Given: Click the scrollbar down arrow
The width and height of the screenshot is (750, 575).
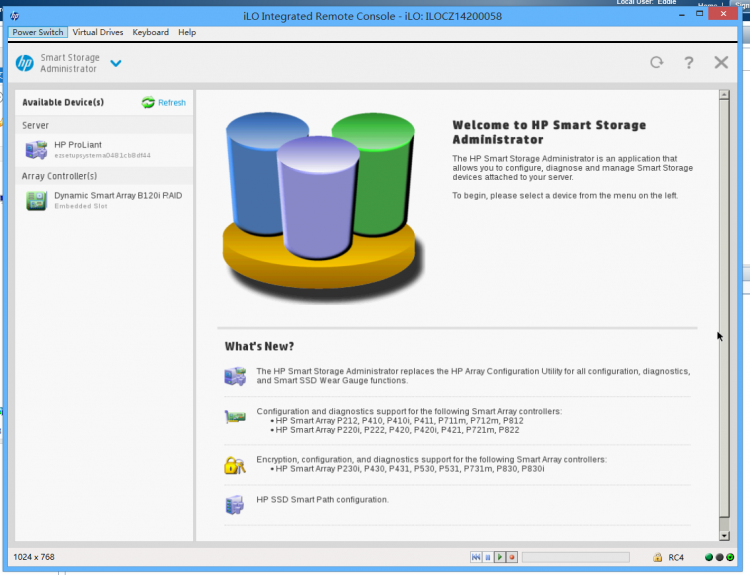Looking at the screenshot, I should [x=724, y=536].
